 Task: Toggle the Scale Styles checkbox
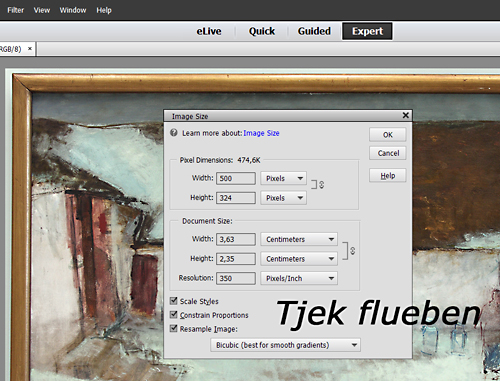174,301
